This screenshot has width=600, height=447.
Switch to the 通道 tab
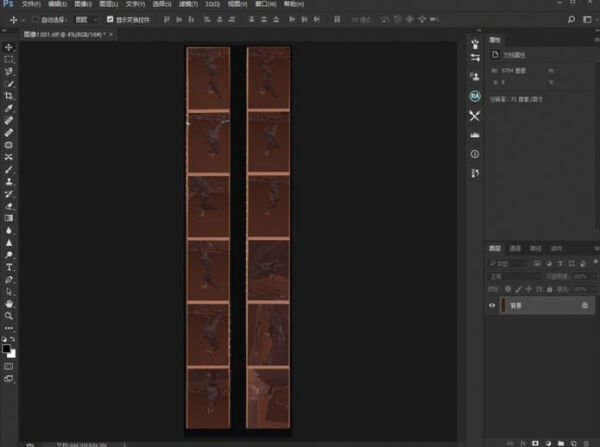[515, 248]
